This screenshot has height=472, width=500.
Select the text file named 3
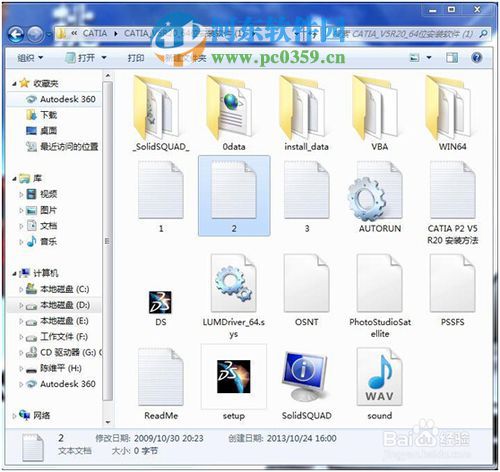pos(307,197)
